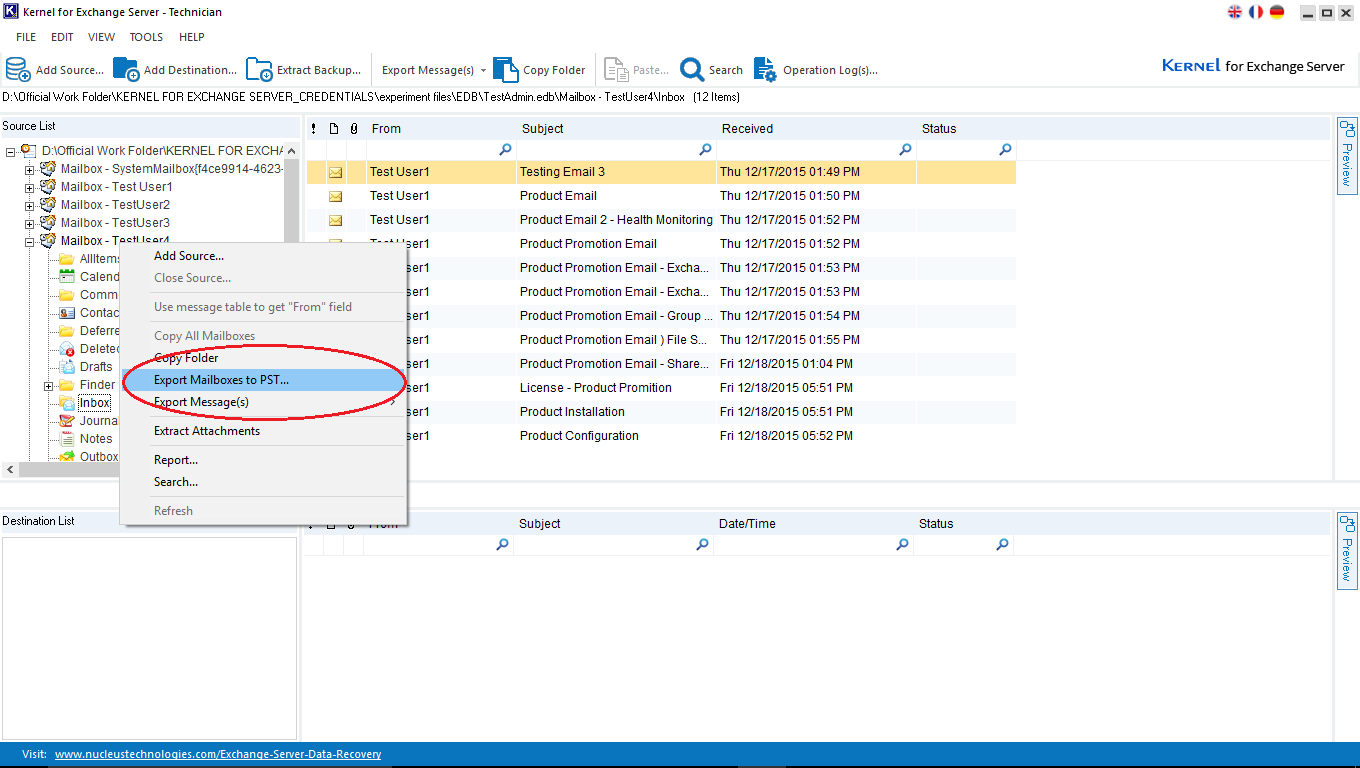This screenshot has height=768, width=1360.
Task: Click the Search magnifier toolbar icon
Action: tap(692, 69)
